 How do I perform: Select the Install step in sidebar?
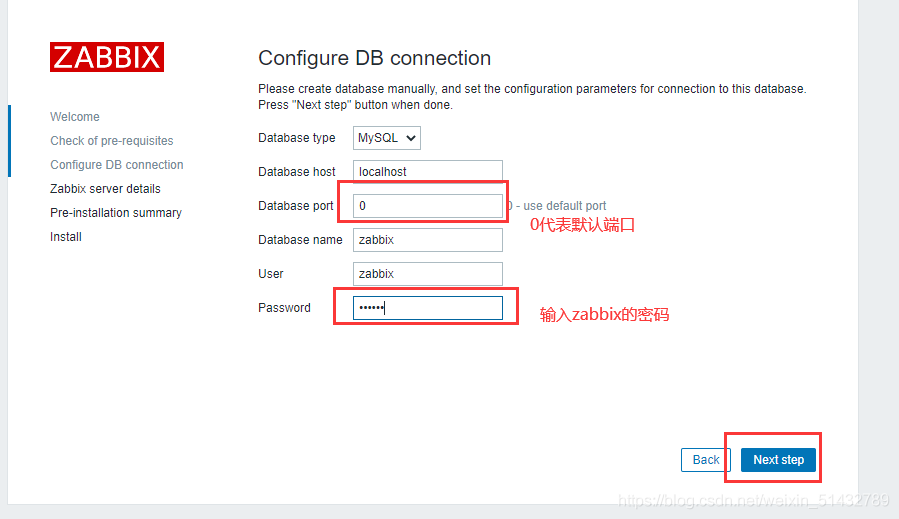pyautogui.click(x=66, y=237)
